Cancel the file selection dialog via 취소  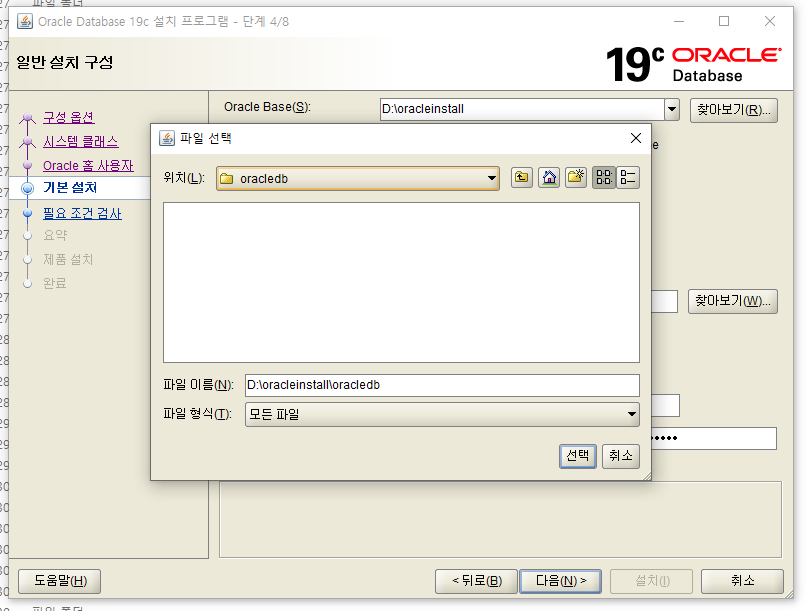point(620,456)
